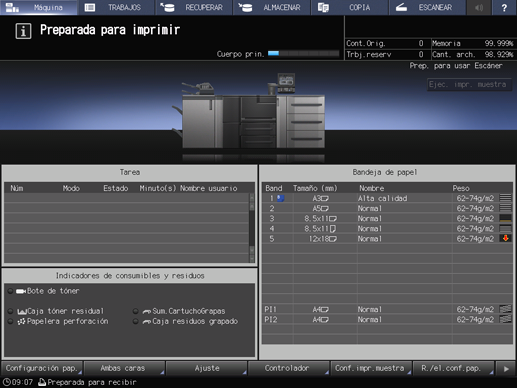The height and width of the screenshot is (388, 517).
Task: Toggle the Sum.CartuchoGrapas indicator
Action: pyautogui.click(x=135, y=311)
